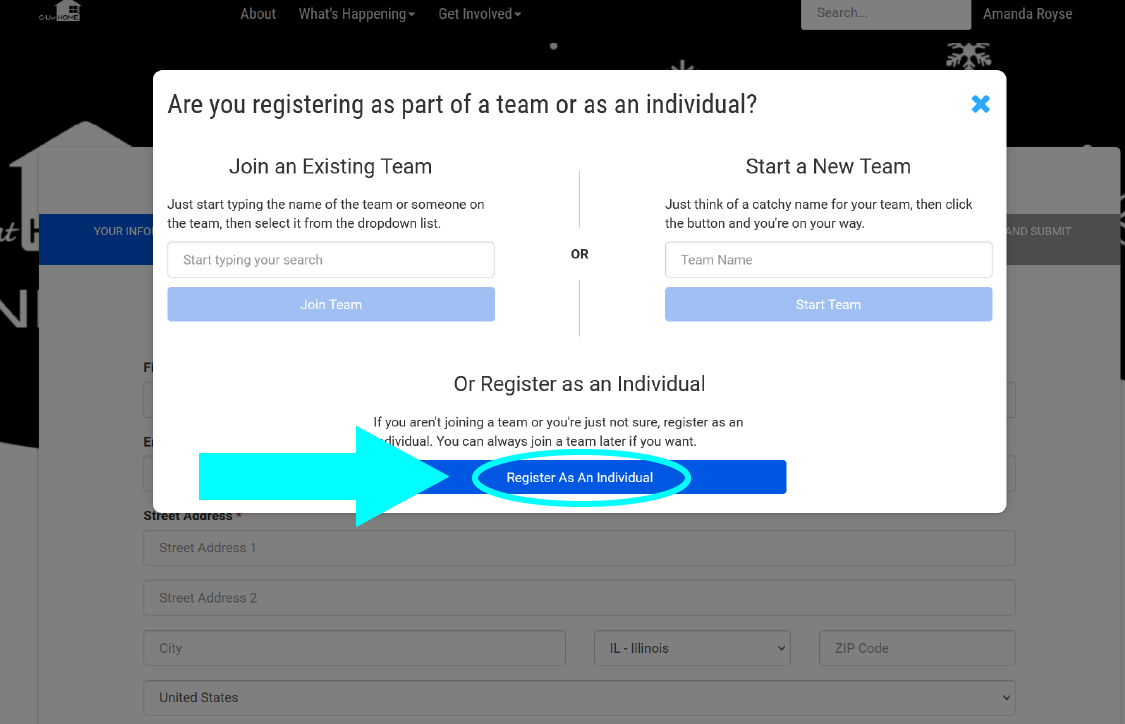This screenshot has height=724, width=1125.
Task: Open the IL - Illinois state dropdown
Action: [692, 648]
